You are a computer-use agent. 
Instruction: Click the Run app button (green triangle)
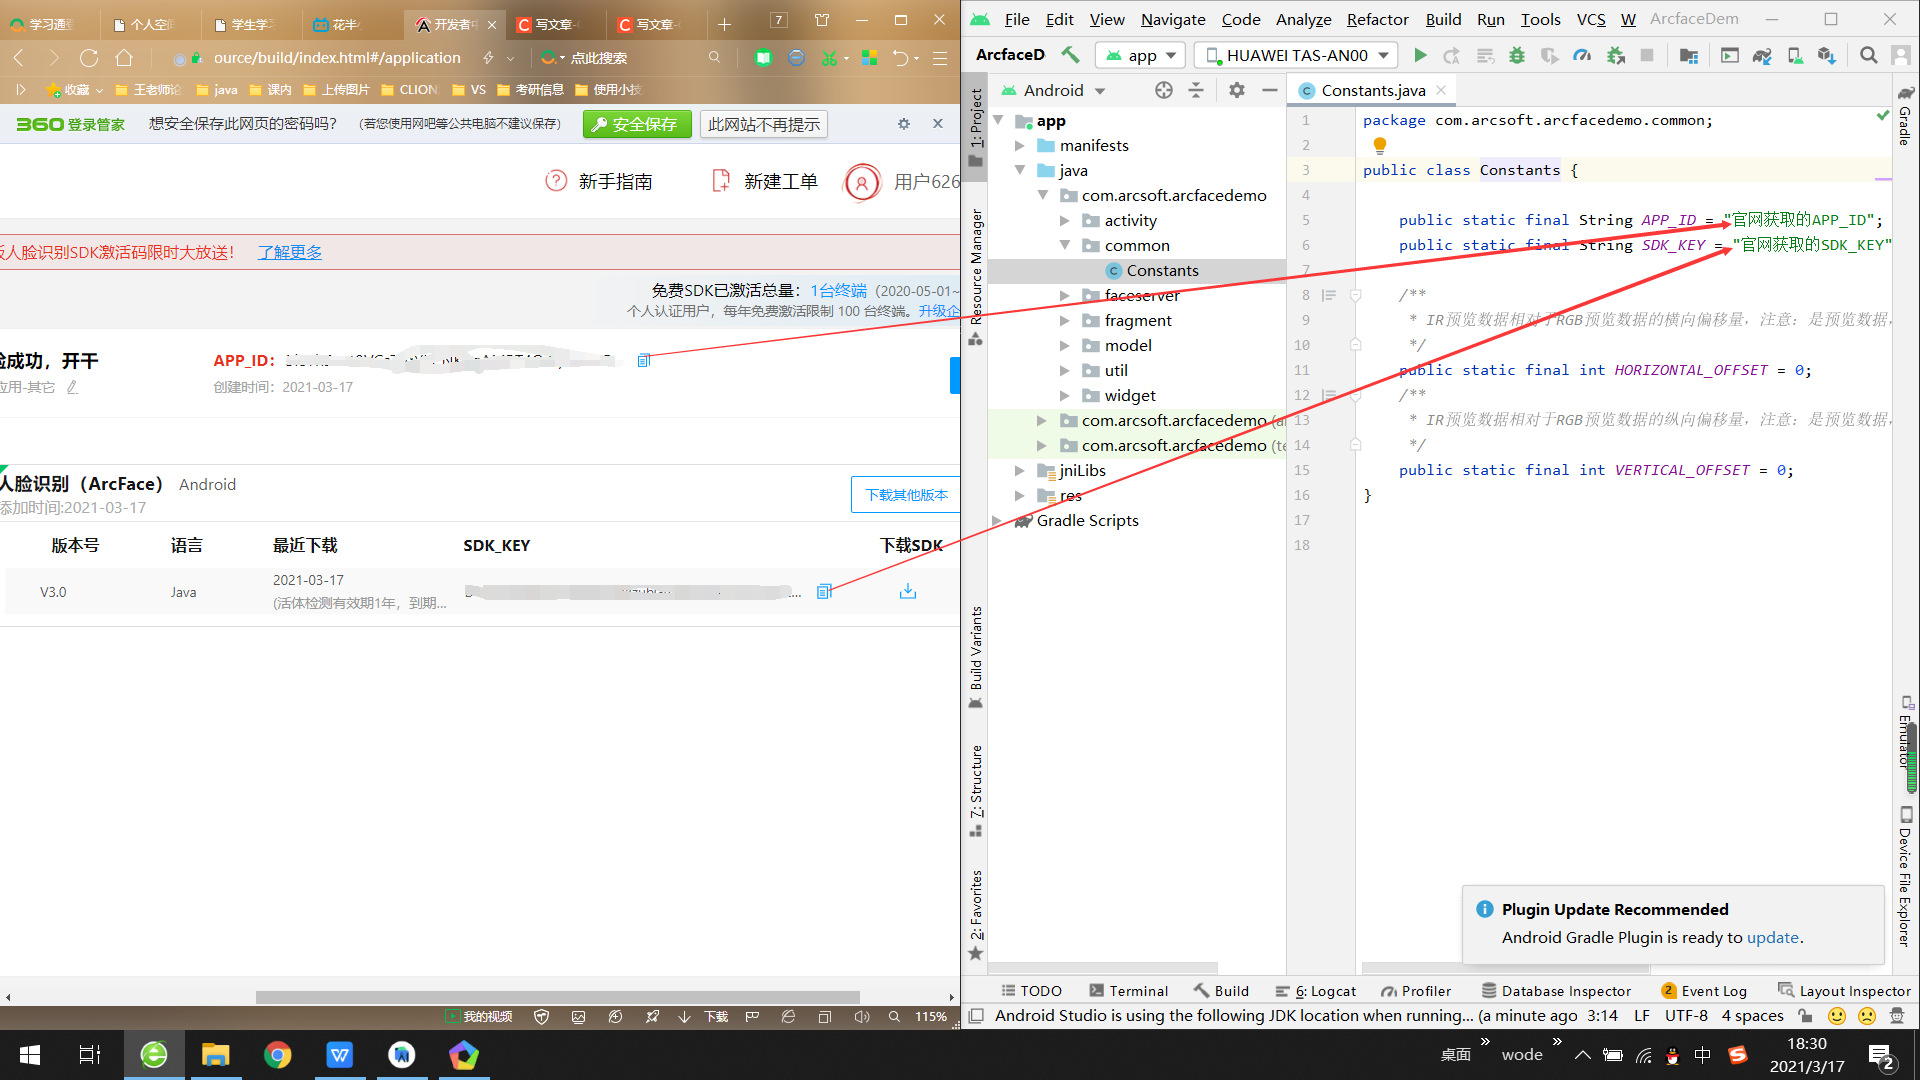pyautogui.click(x=1420, y=54)
